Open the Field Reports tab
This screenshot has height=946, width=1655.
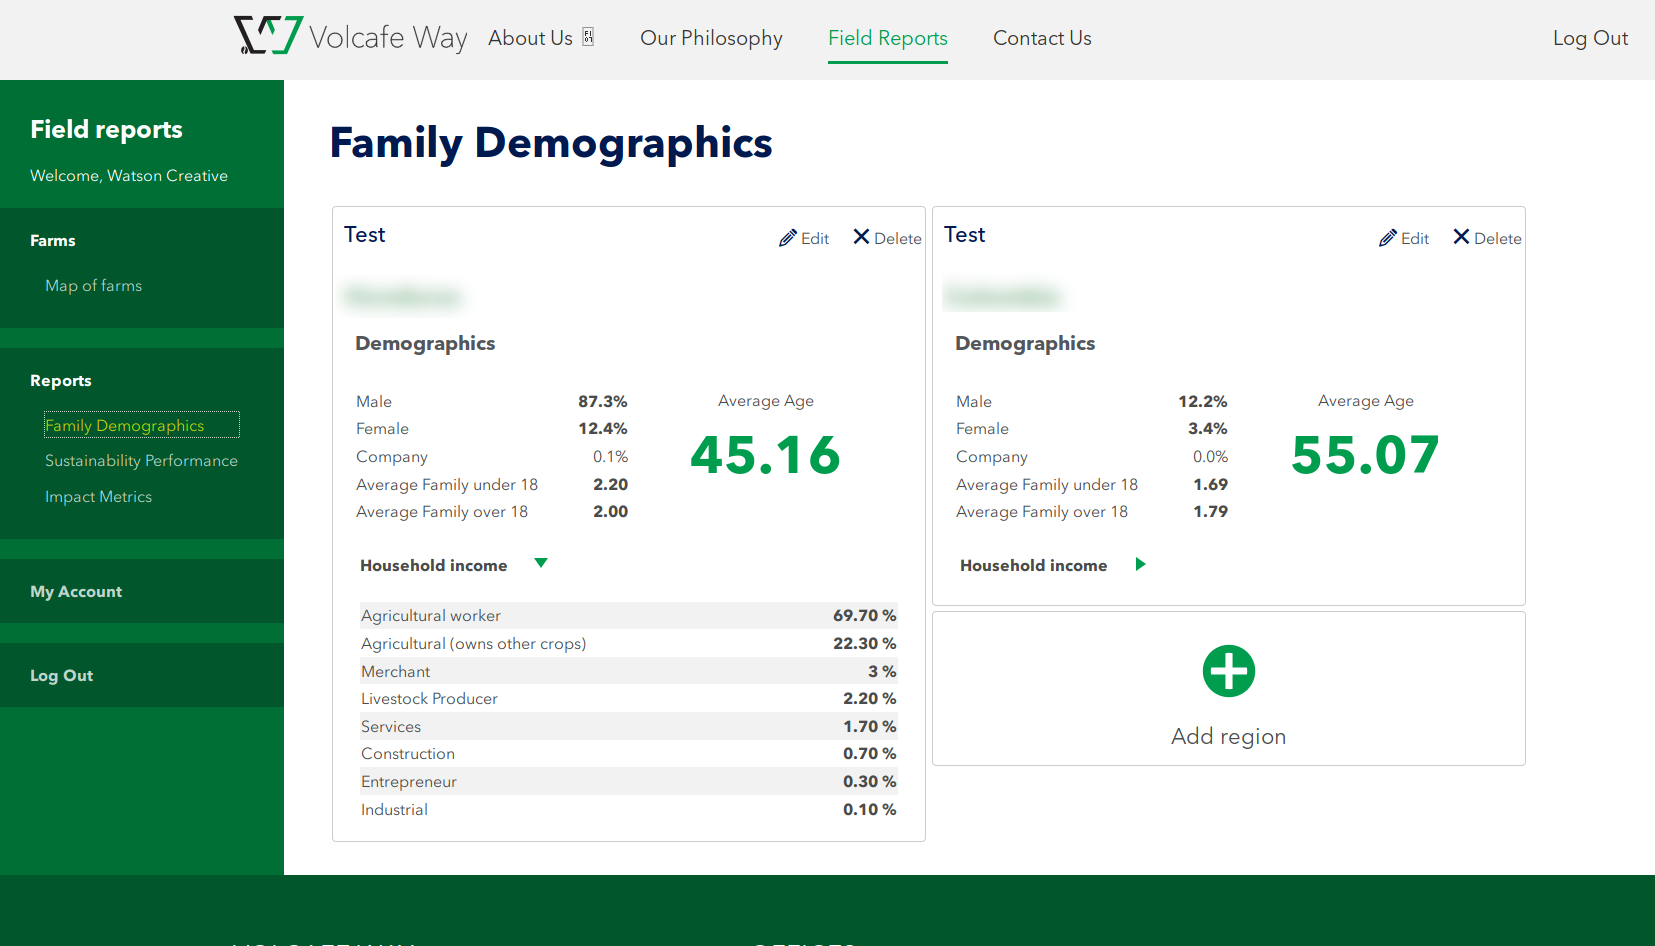point(887,38)
